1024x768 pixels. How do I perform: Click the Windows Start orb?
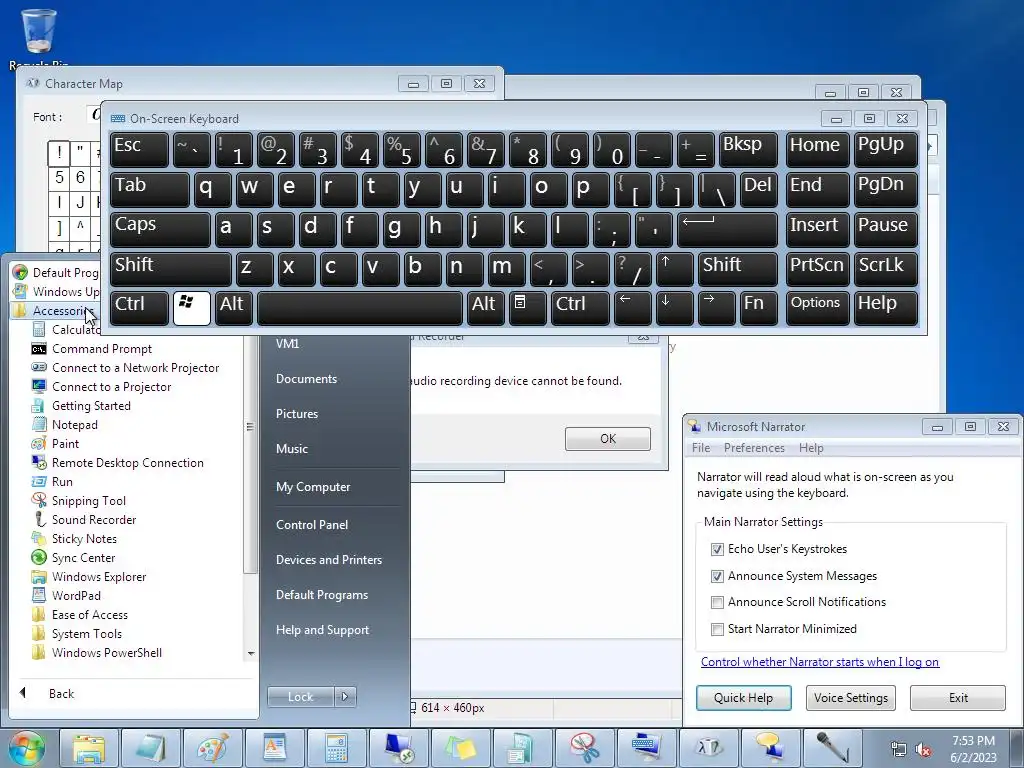pos(27,748)
